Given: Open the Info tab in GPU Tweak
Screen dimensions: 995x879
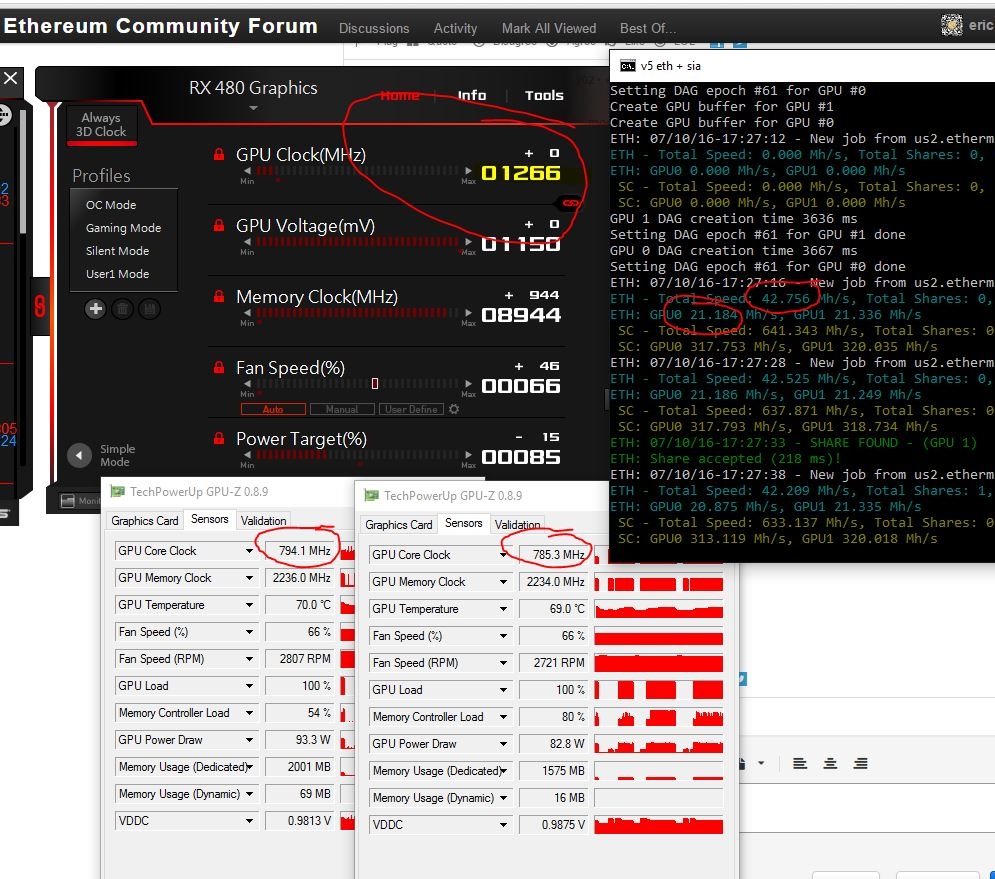Looking at the screenshot, I should tap(472, 95).
